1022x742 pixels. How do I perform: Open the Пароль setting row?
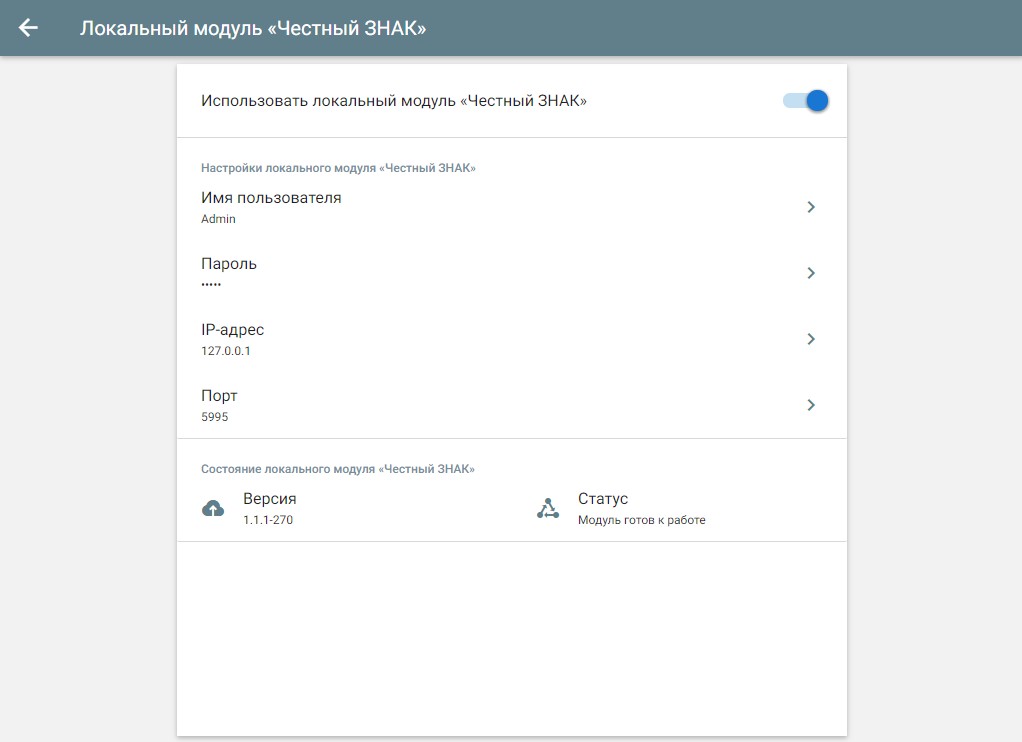(512, 273)
